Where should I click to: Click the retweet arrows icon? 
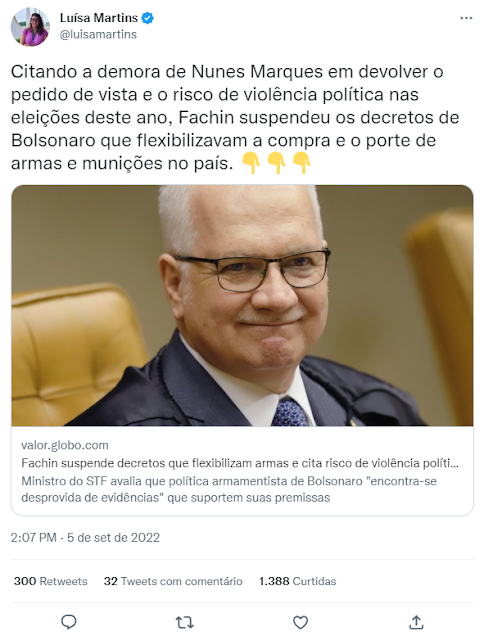tap(184, 622)
